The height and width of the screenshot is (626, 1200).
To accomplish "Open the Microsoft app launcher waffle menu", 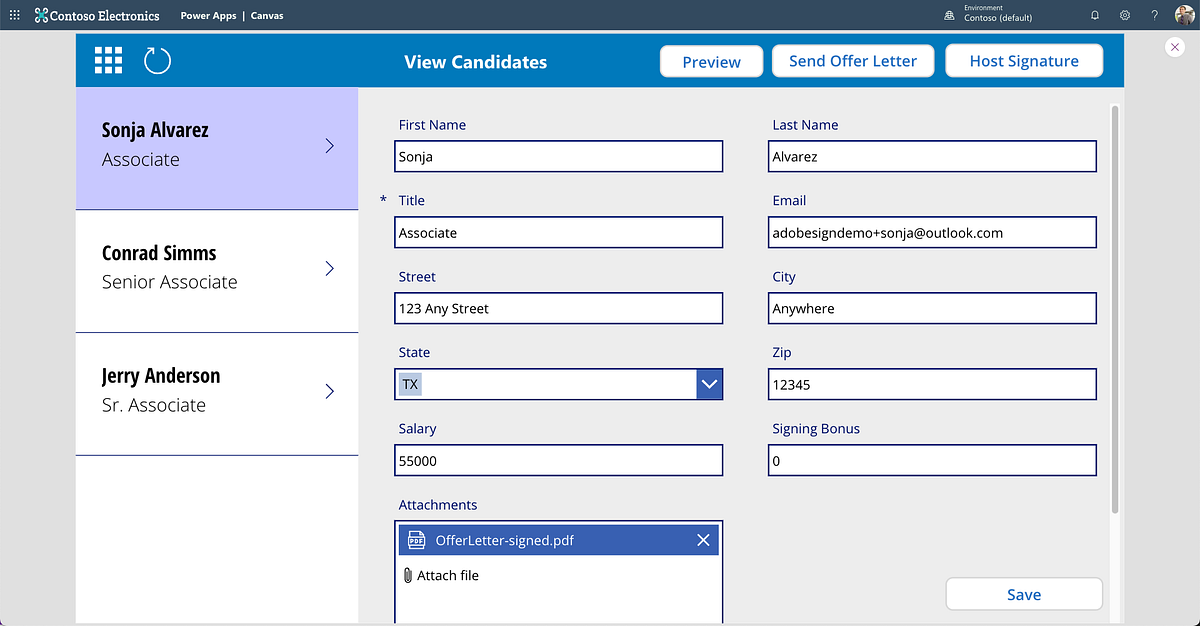I will 14,15.
